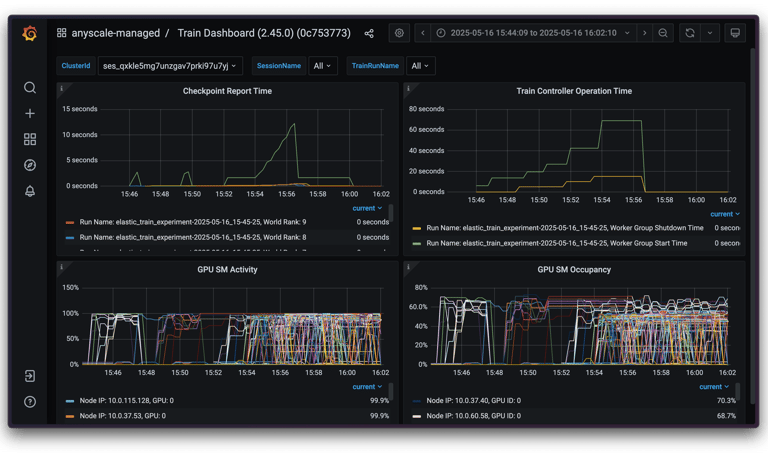Click the Grafana logo icon
The width and height of the screenshot is (768, 457).
point(30,33)
